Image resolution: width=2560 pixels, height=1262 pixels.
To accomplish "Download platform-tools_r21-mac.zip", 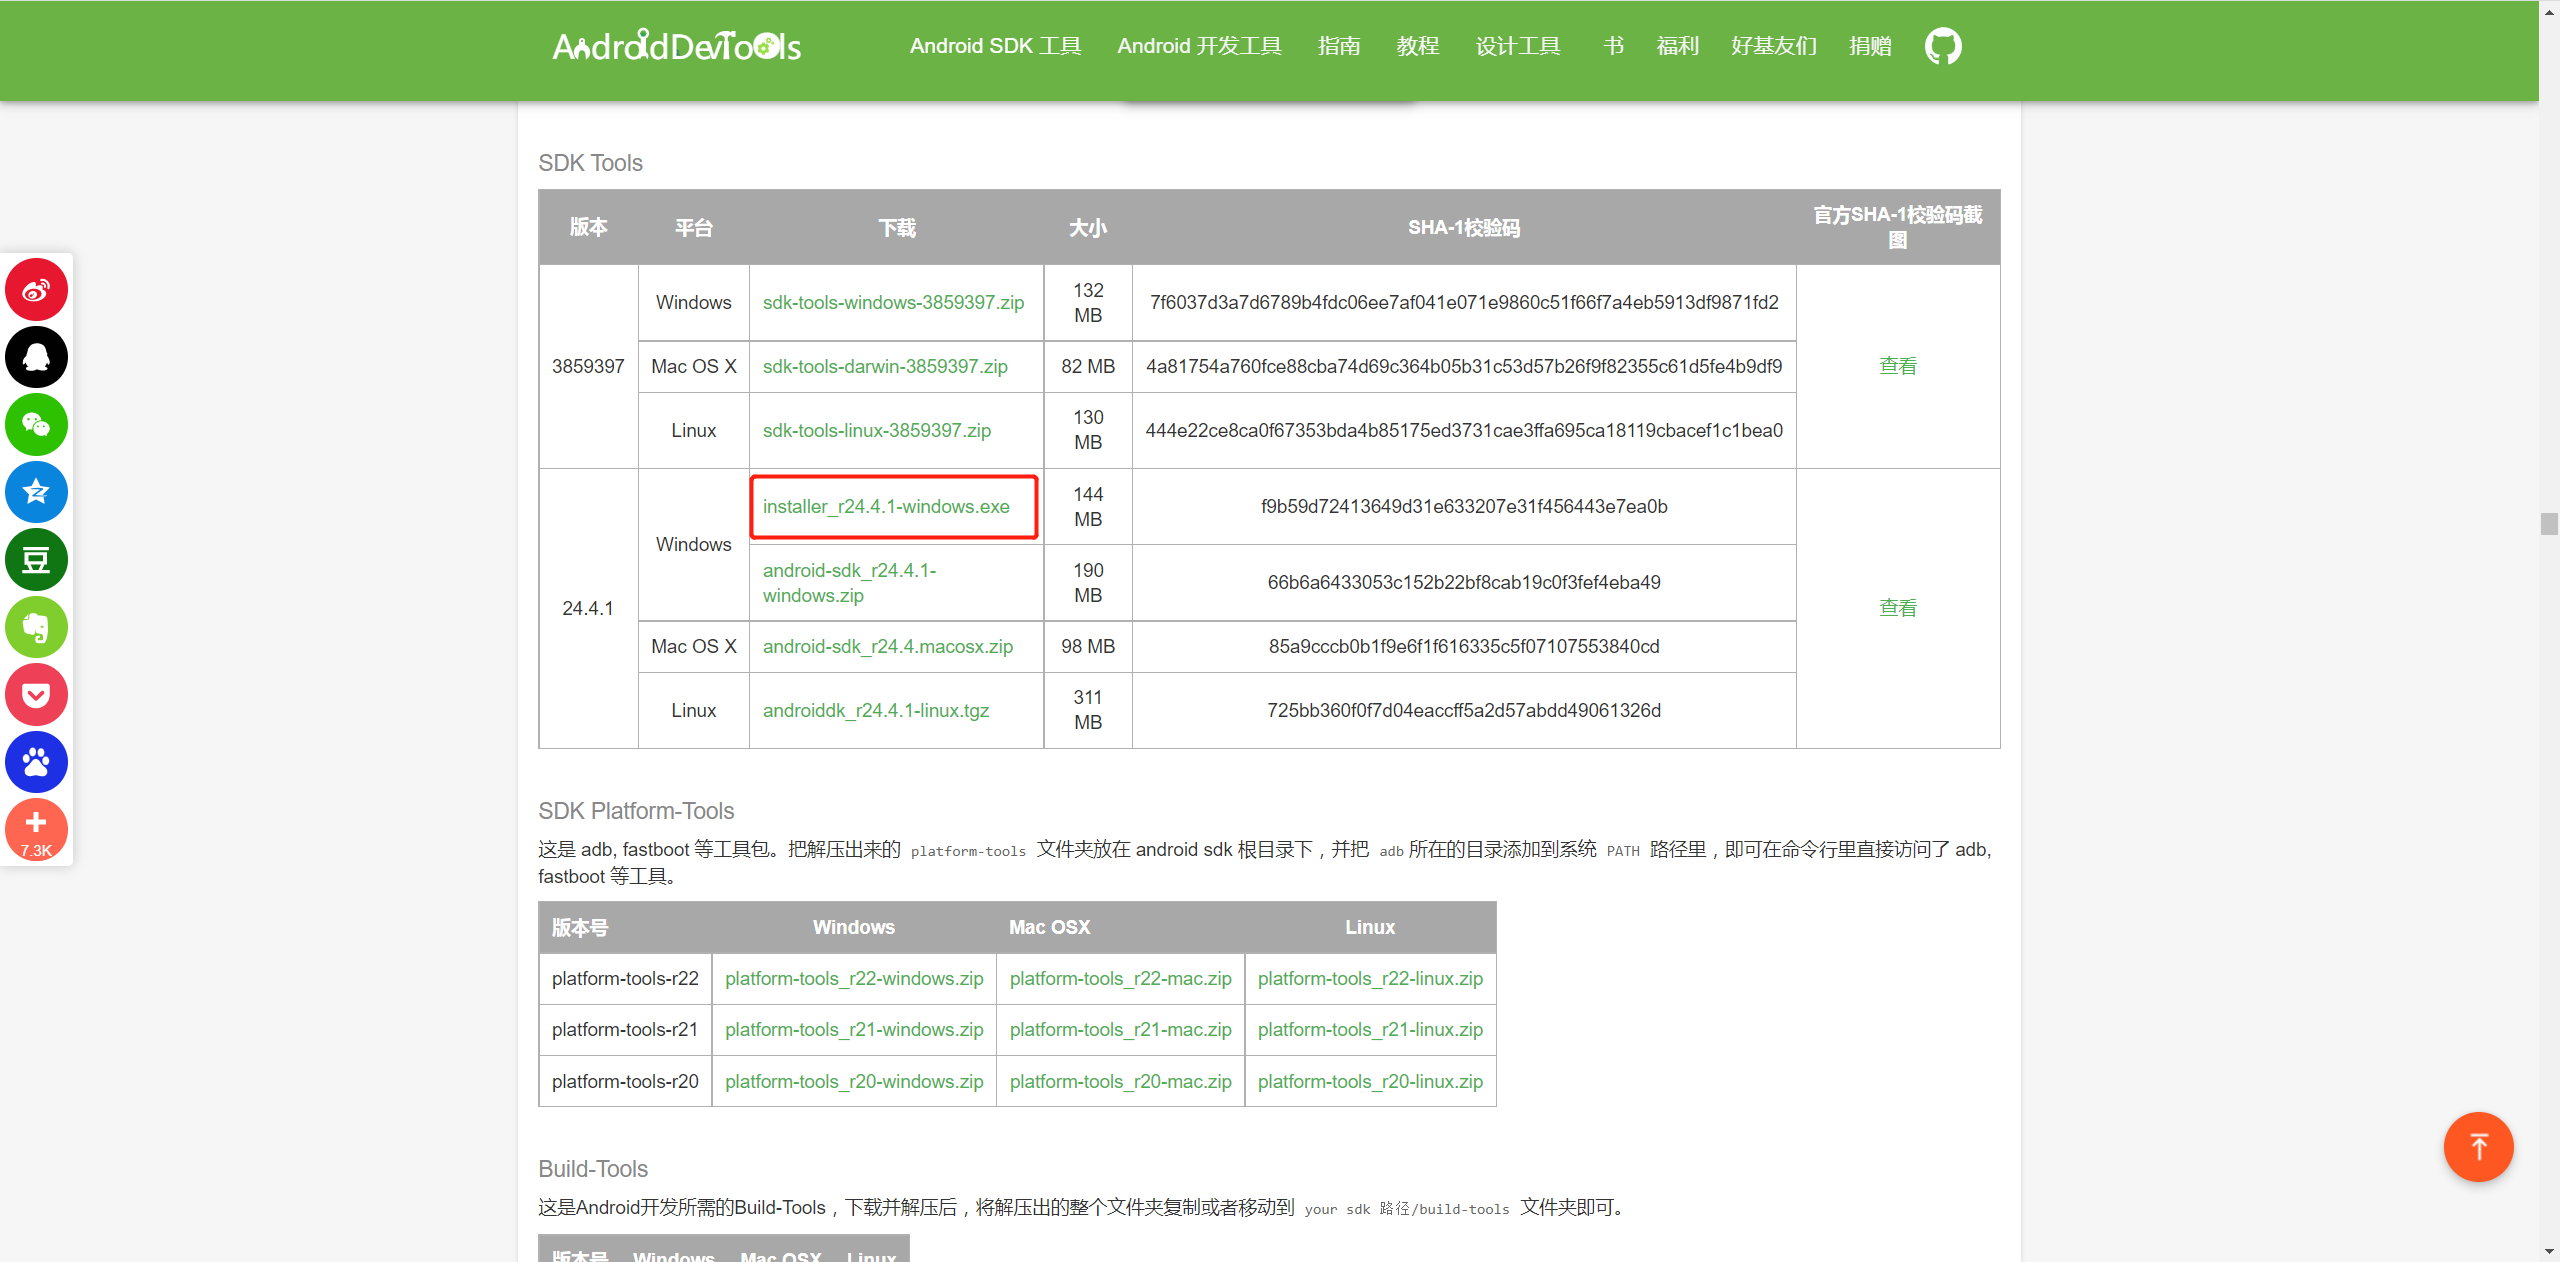I will (x=1120, y=1030).
